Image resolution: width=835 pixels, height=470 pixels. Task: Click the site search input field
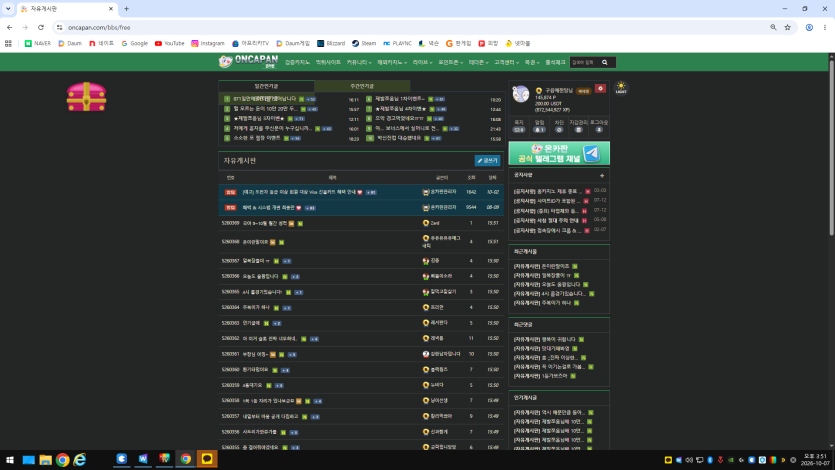(585, 62)
